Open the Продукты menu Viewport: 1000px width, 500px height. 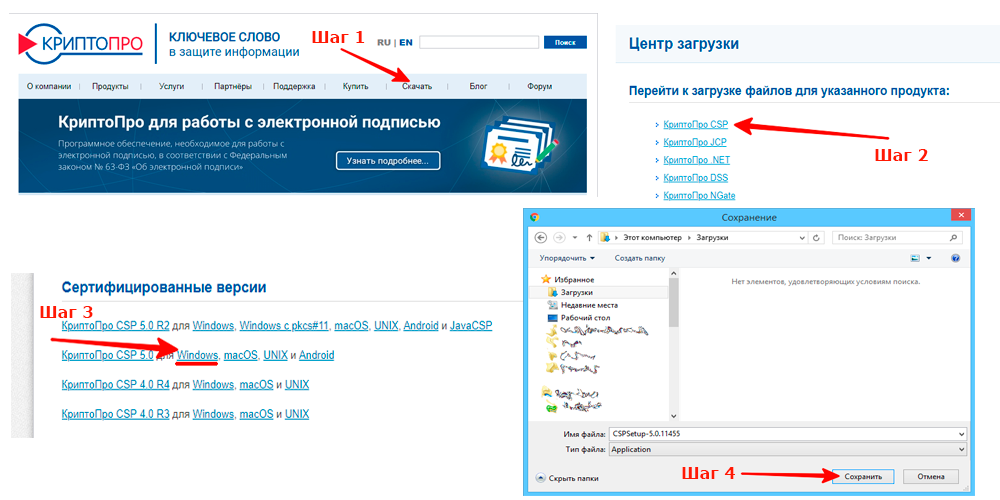click(x=110, y=86)
